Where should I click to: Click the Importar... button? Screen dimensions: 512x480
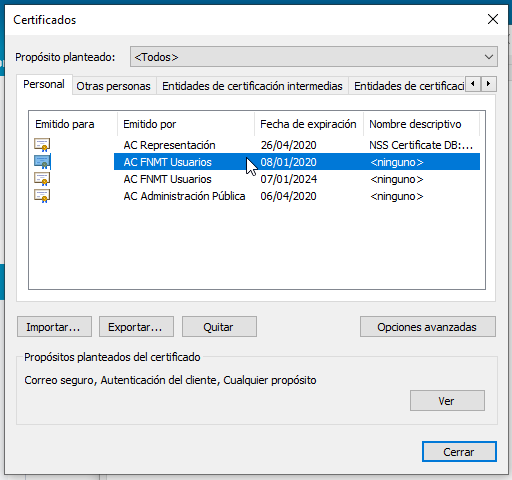click(x=54, y=327)
